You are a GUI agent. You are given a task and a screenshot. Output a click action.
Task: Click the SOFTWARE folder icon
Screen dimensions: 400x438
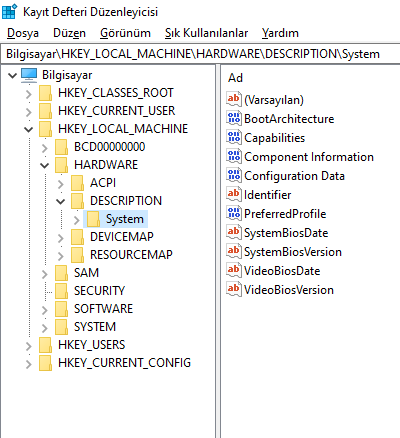pyautogui.click(x=61, y=309)
